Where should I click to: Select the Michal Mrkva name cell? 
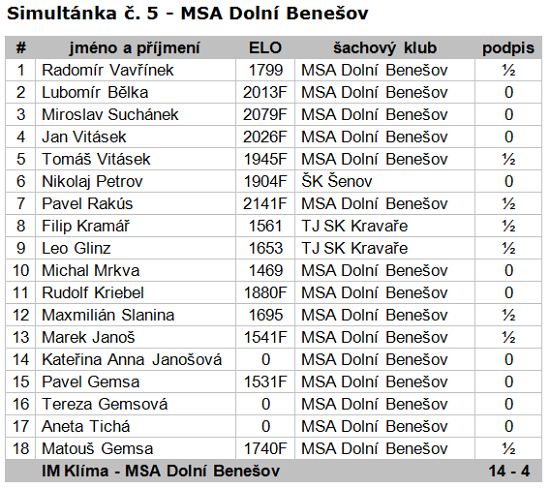135,270
